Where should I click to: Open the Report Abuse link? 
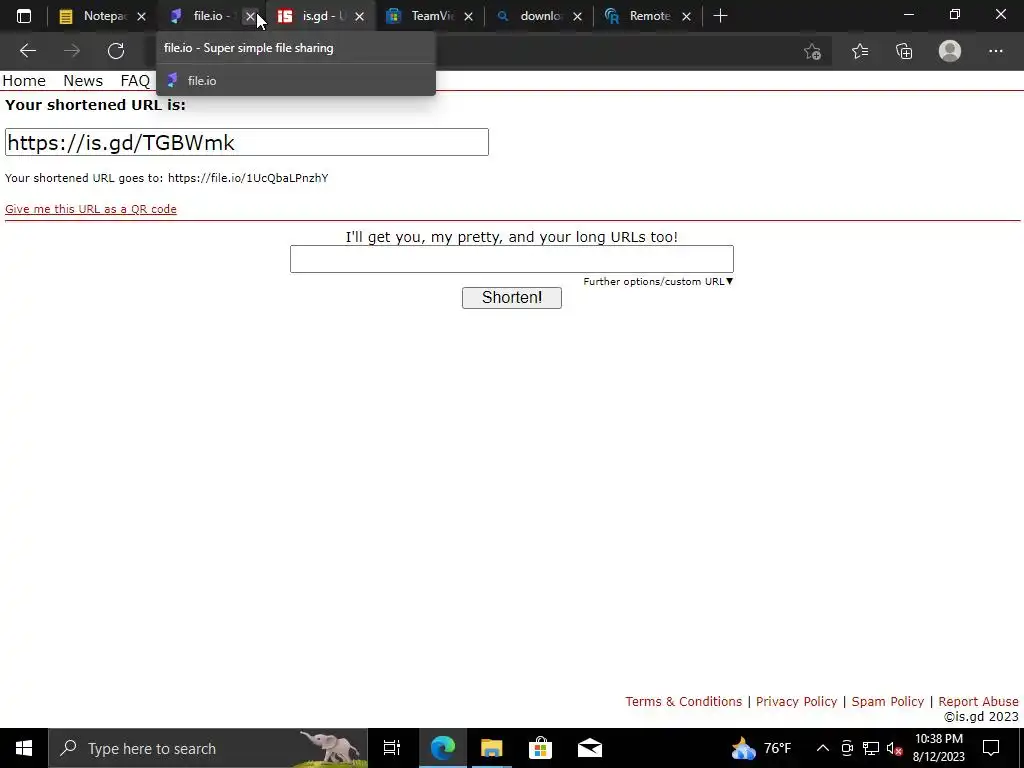978,701
